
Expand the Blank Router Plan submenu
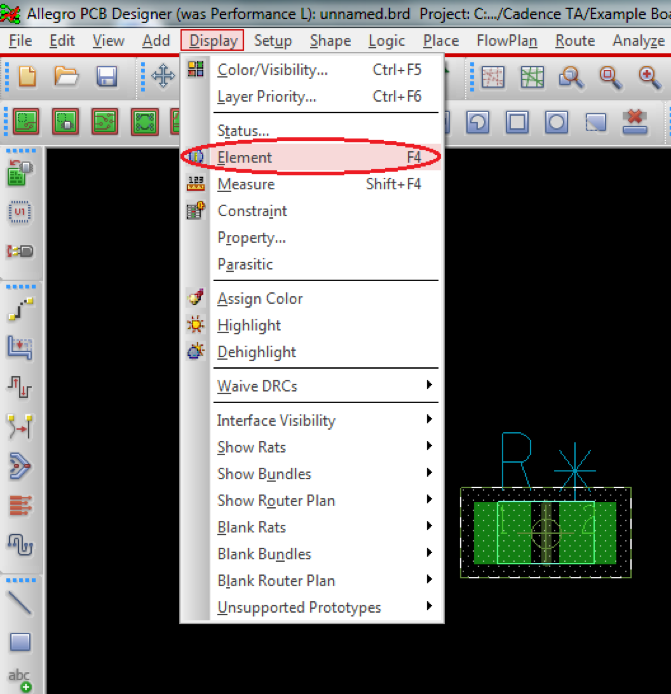(x=312, y=581)
